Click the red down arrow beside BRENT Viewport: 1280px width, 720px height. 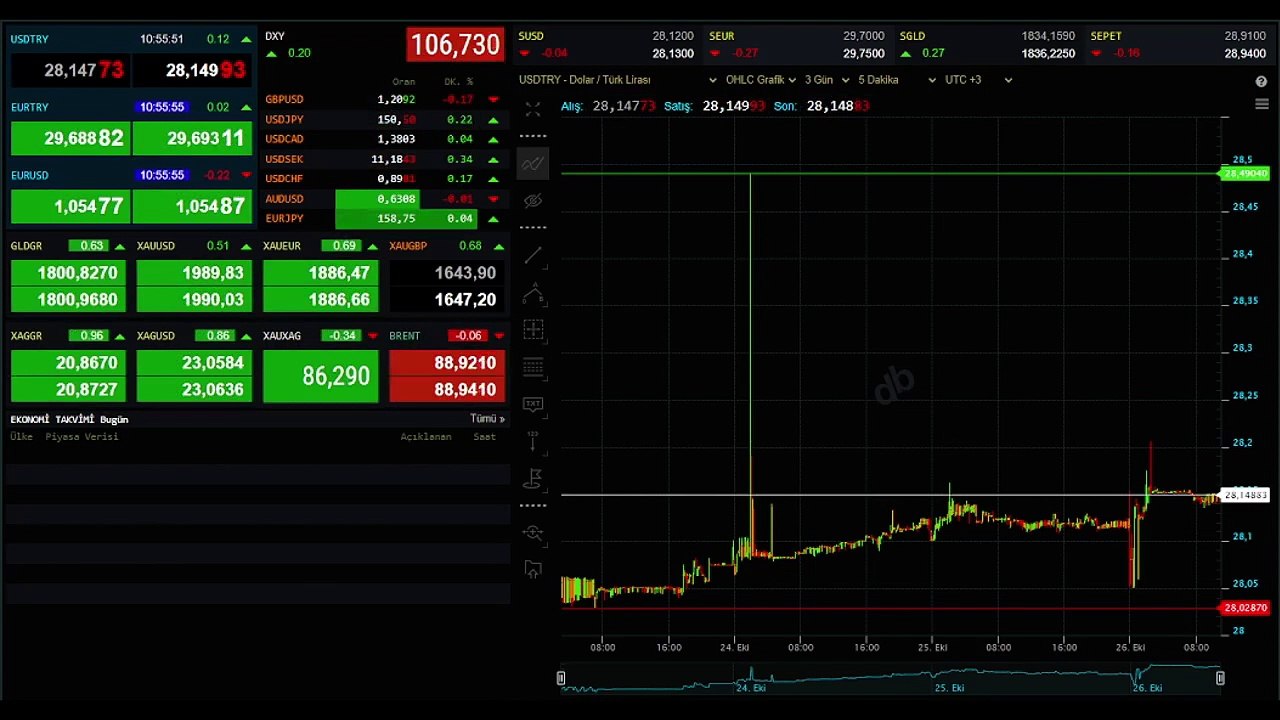(x=498, y=336)
